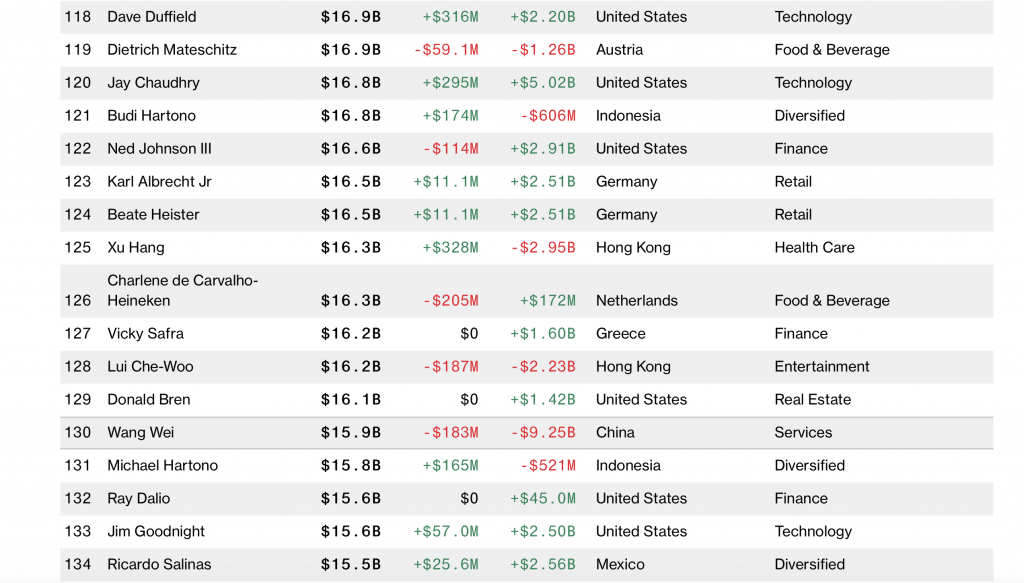Select Beate Heister's name
The height and width of the screenshot is (583, 1024).
(x=153, y=215)
